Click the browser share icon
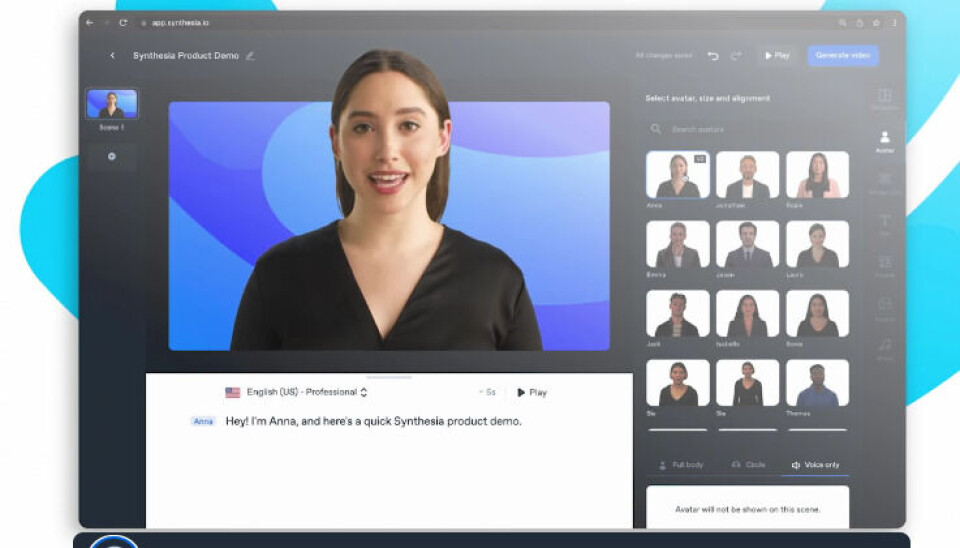 pos(860,23)
